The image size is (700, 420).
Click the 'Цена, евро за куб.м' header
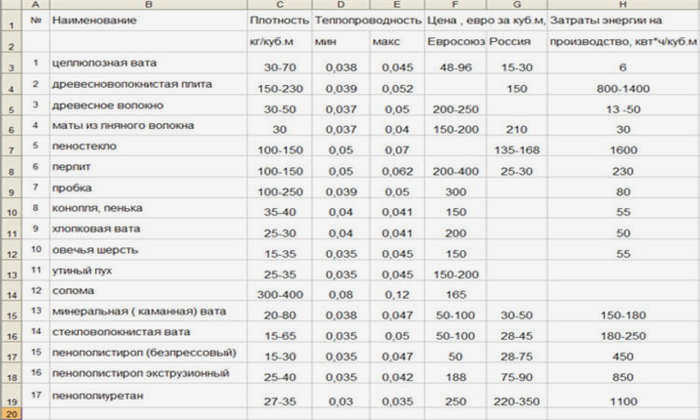point(486,21)
